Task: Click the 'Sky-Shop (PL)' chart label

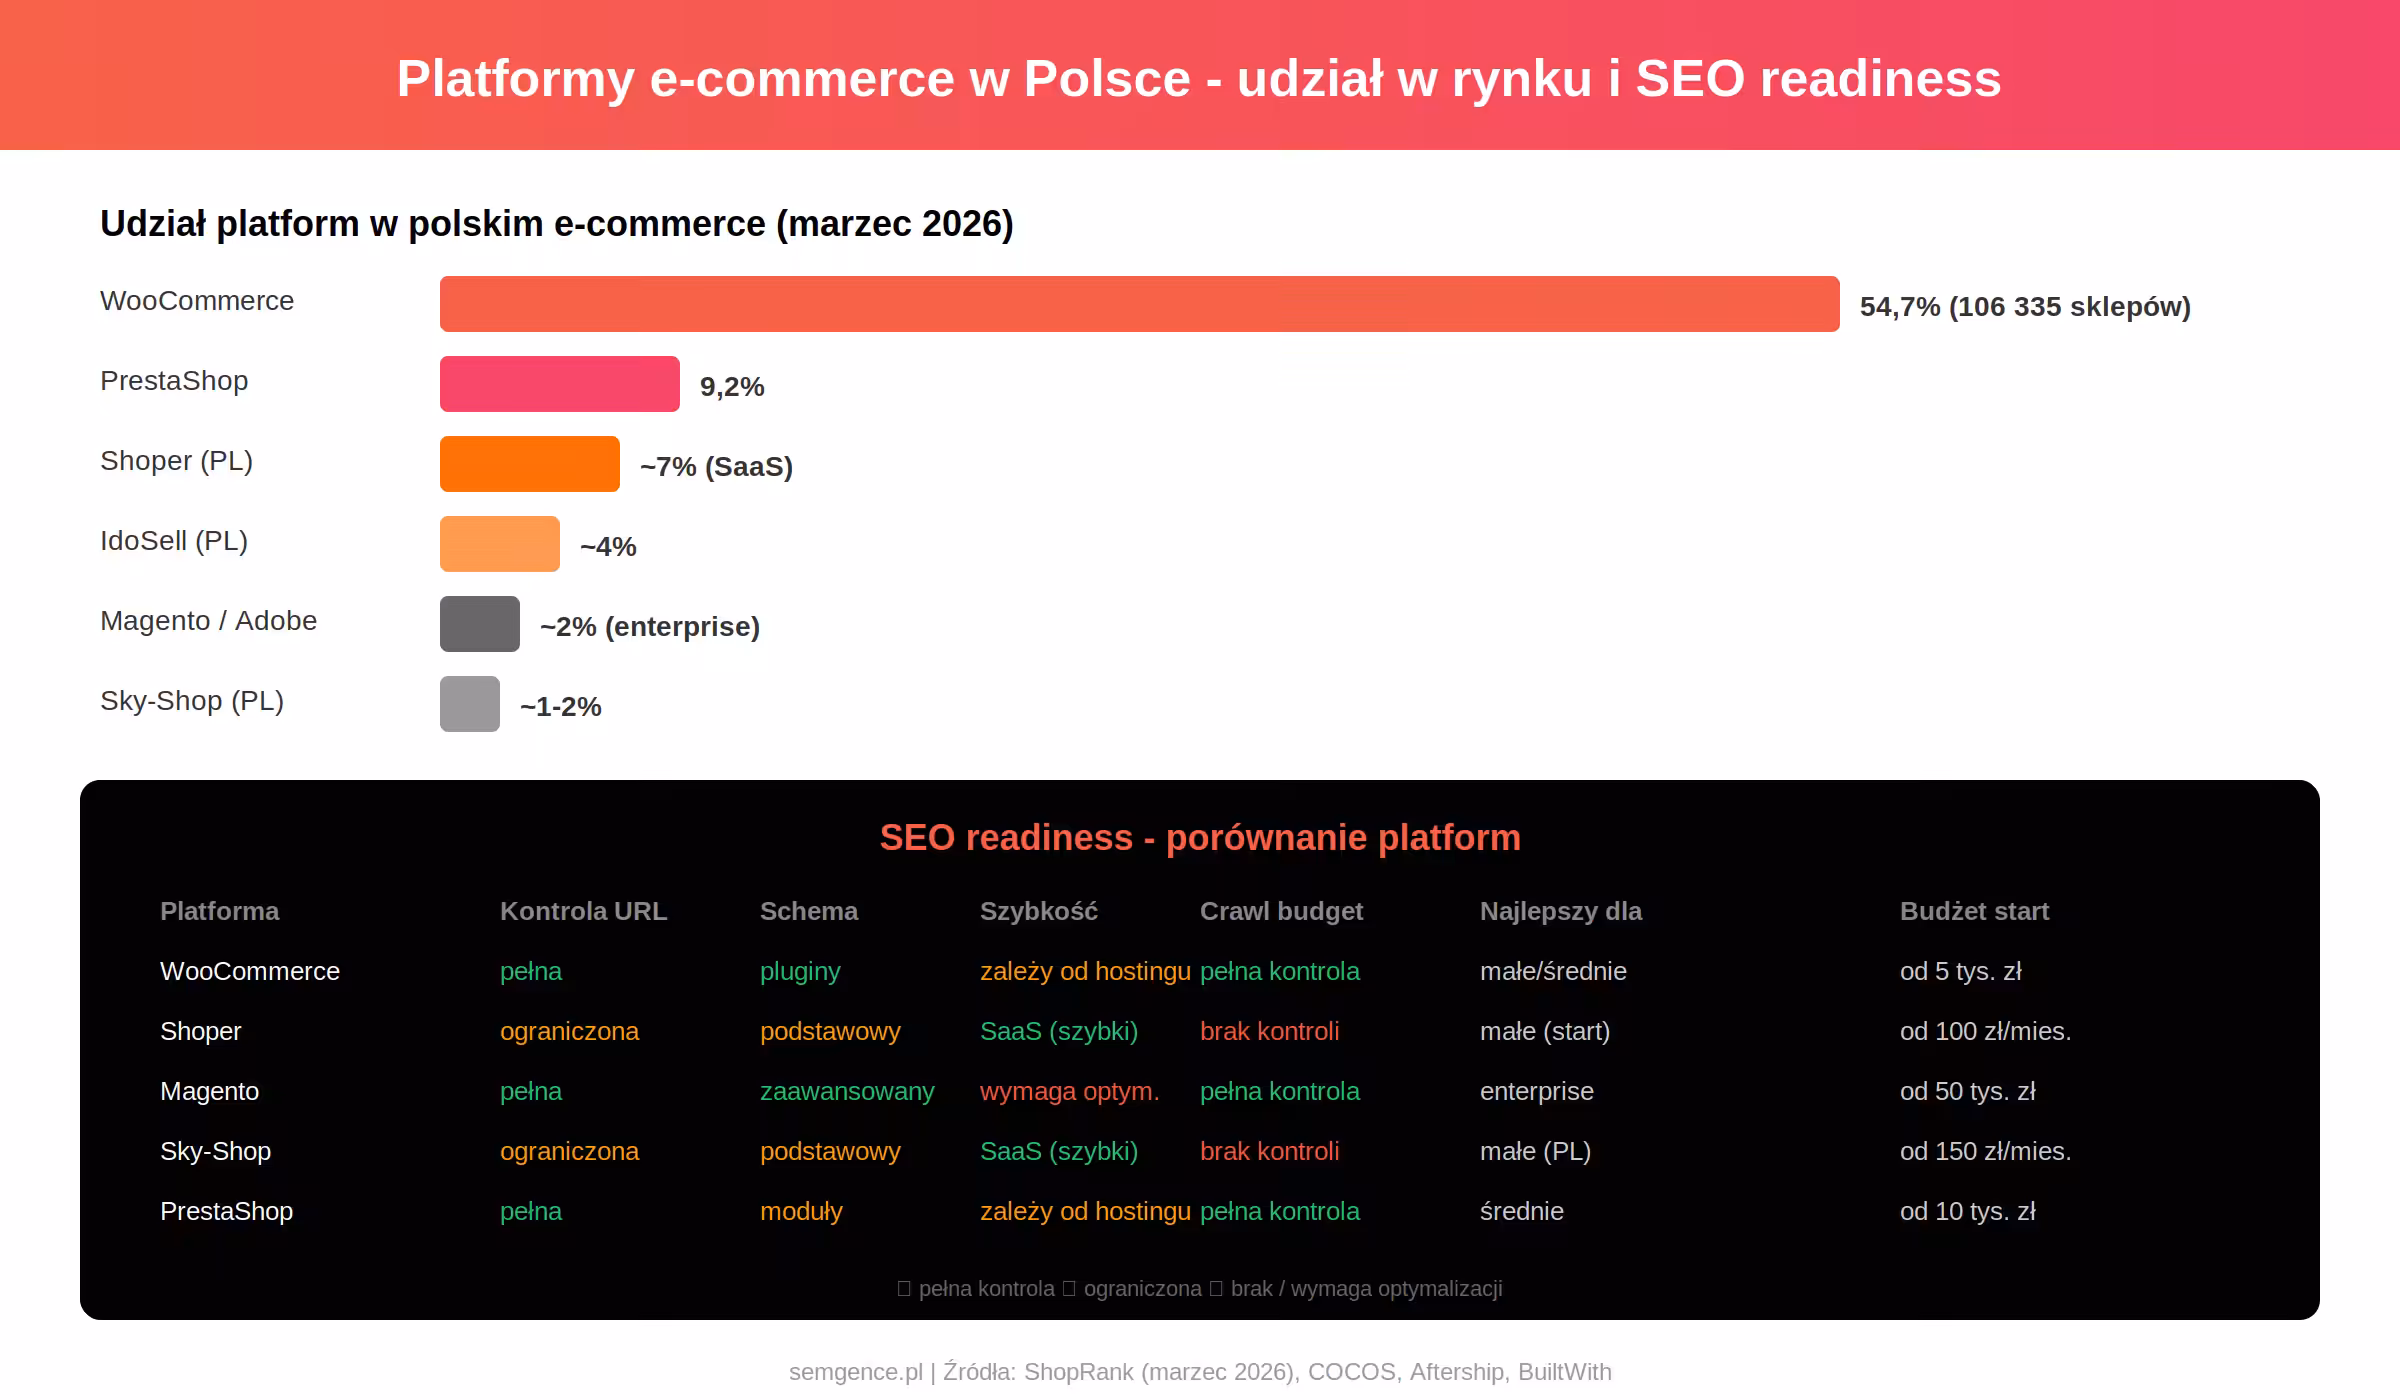Action: tap(192, 701)
